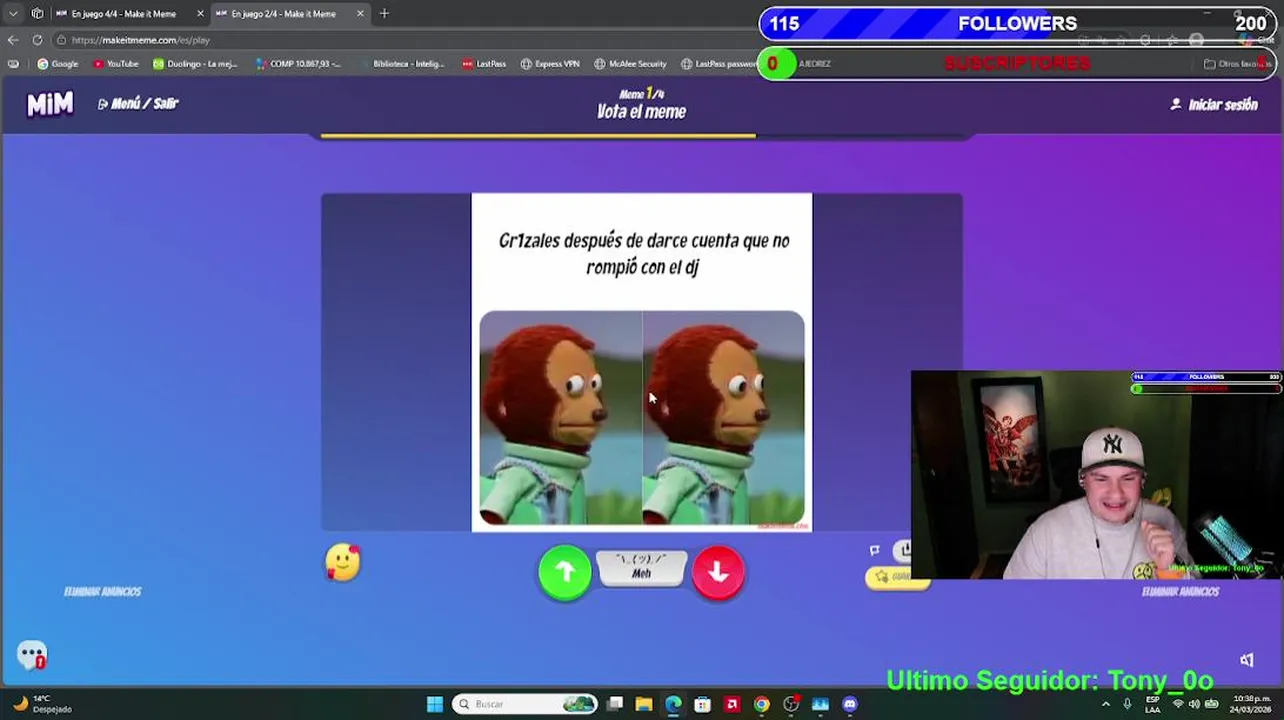1284x720 pixels.
Task: Open AMD software on taskbar
Action: coord(732,704)
